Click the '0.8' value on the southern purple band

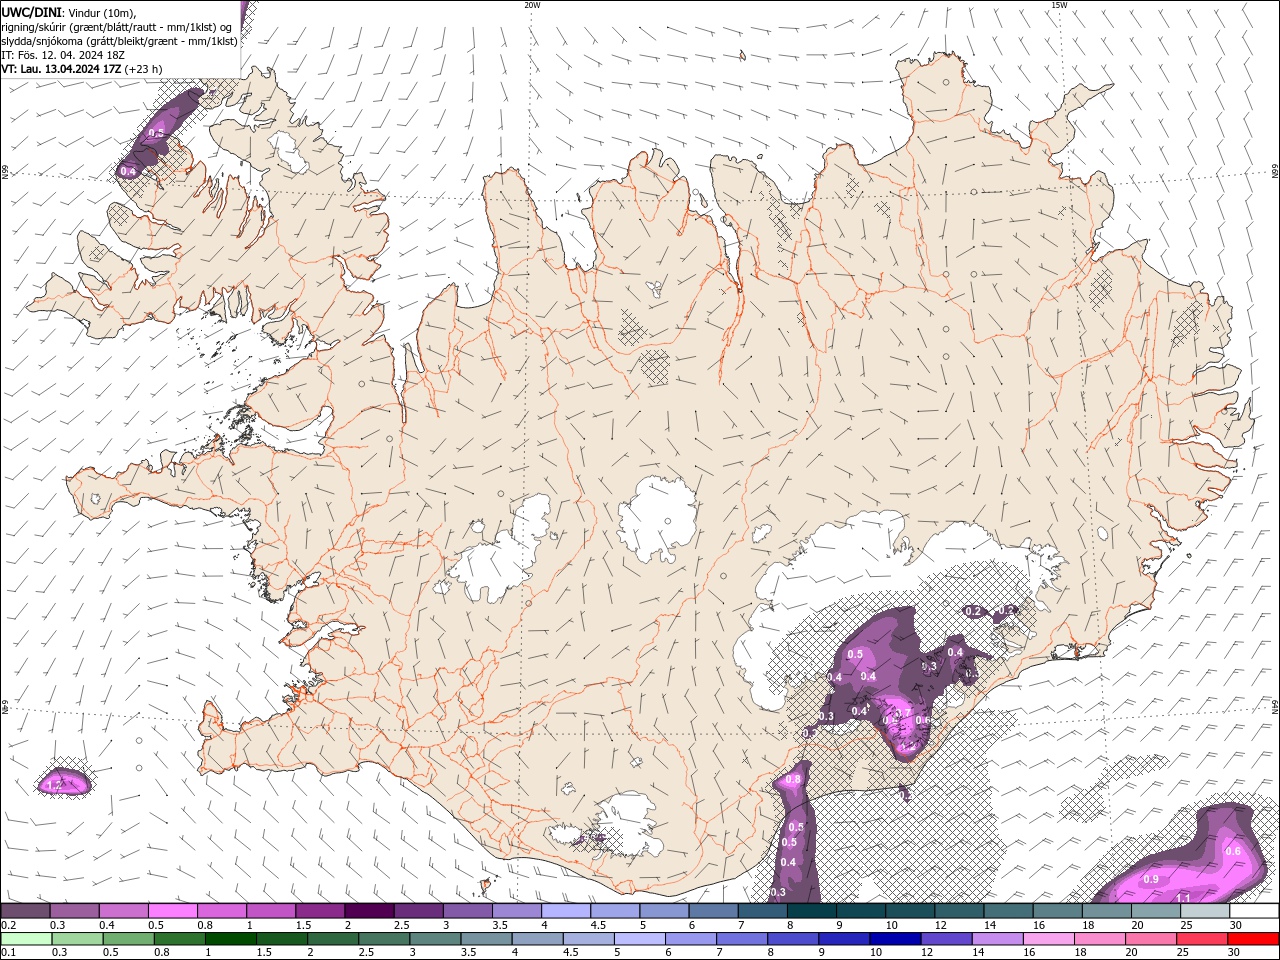click(794, 779)
